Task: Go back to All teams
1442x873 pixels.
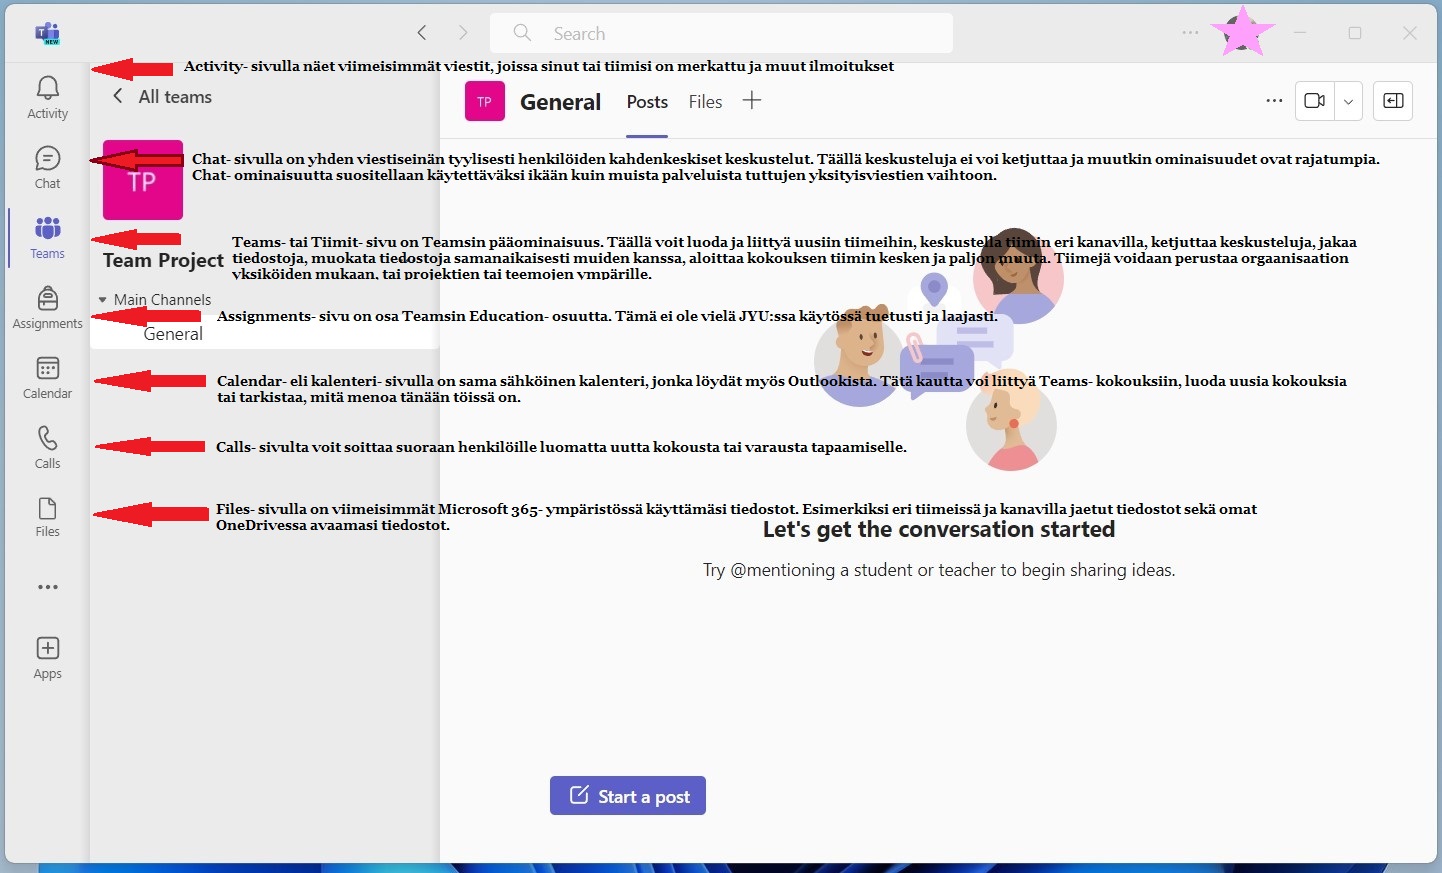Action: (162, 97)
